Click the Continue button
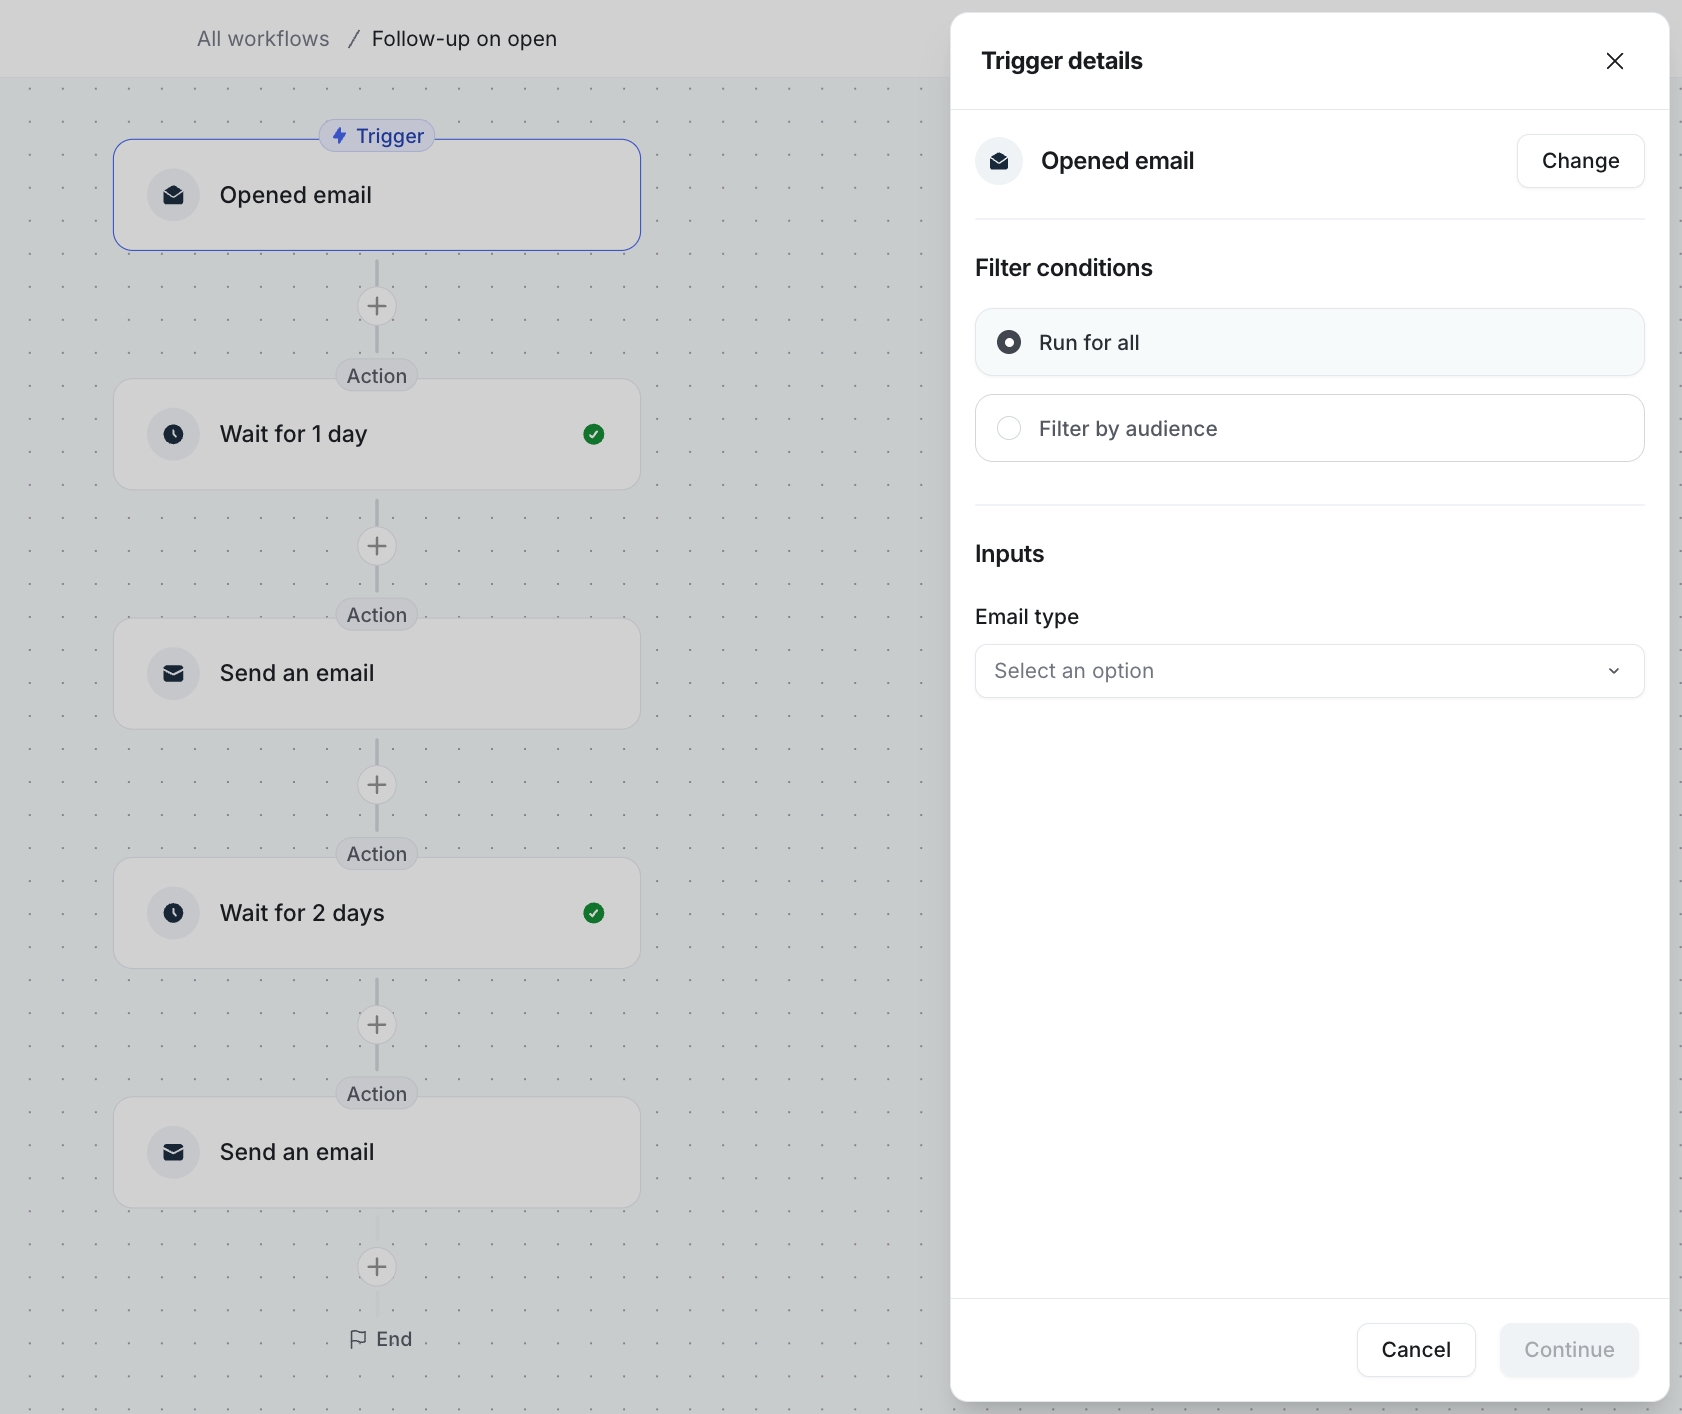This screenshot has height=1414, width=1682. tap(1568, 1350)
